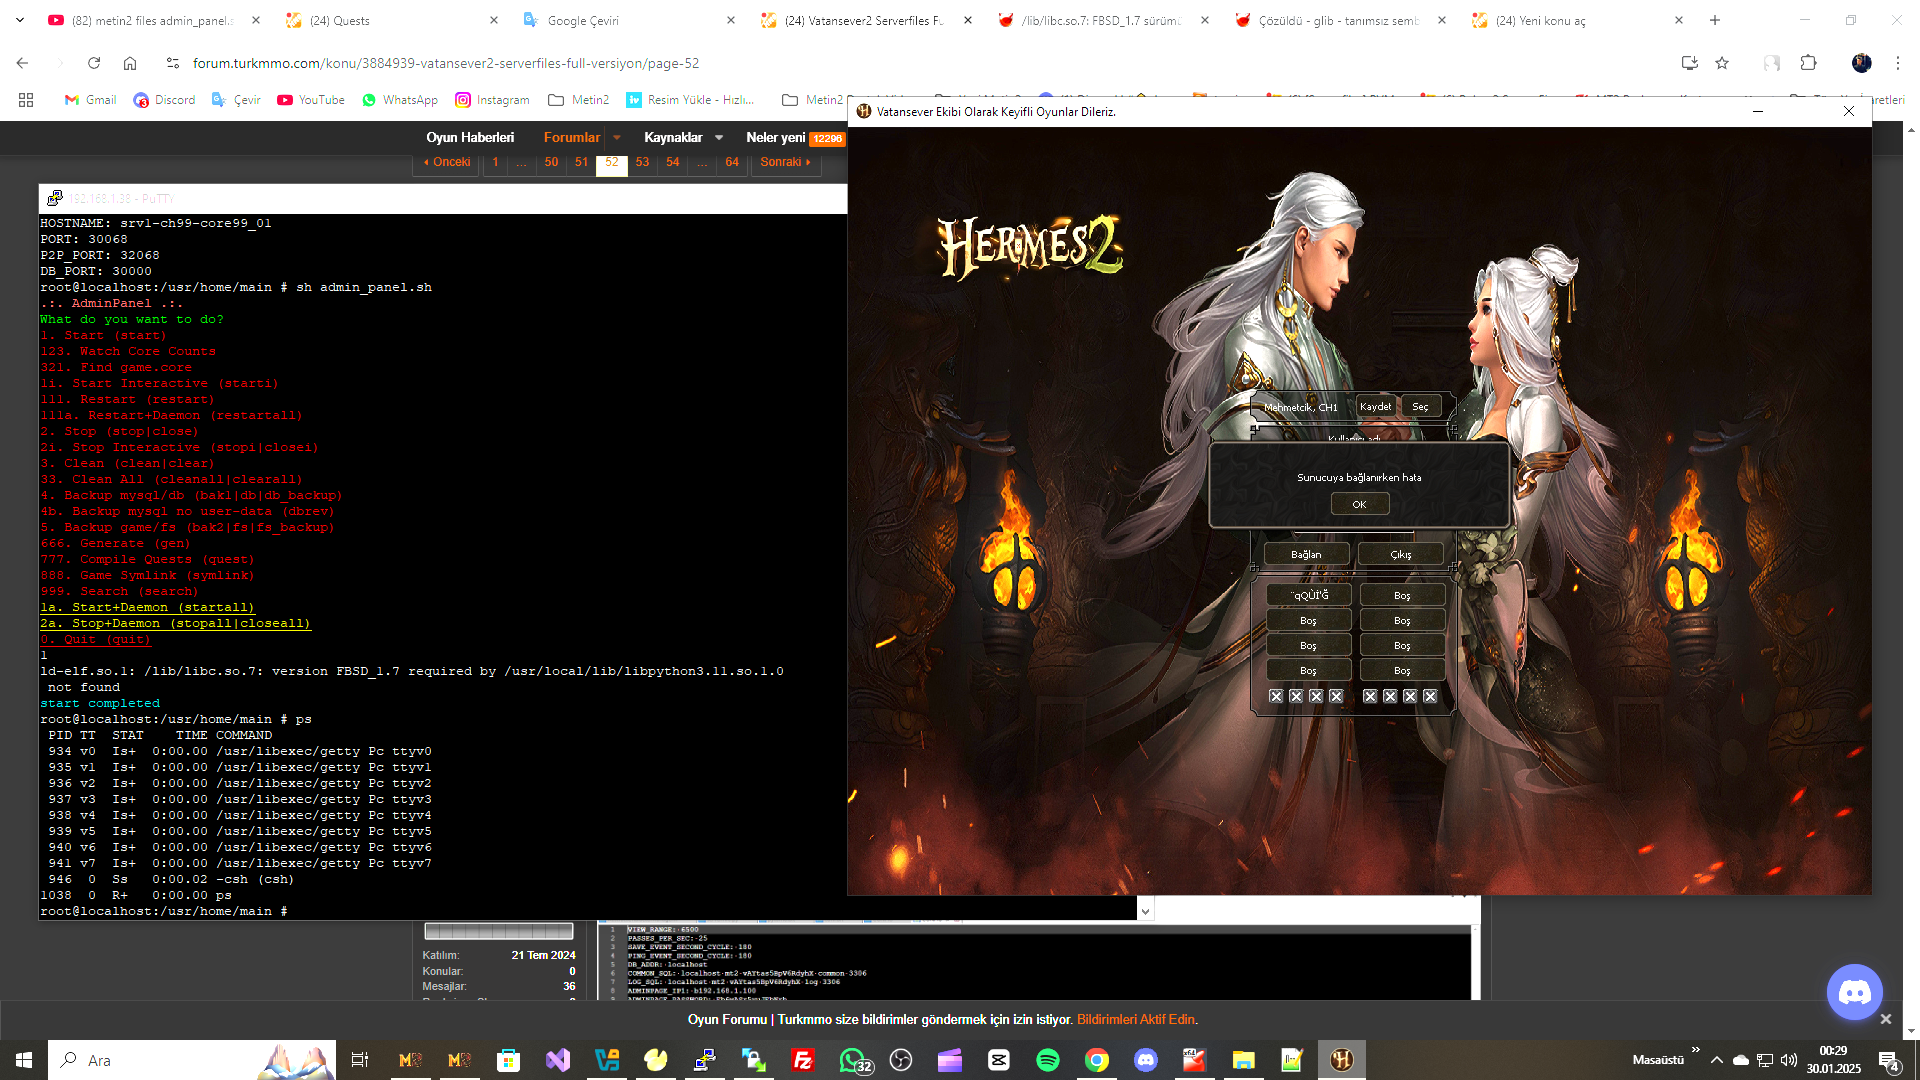
Task: Open Task View on taskbar
Action: tap(360, 1060)
